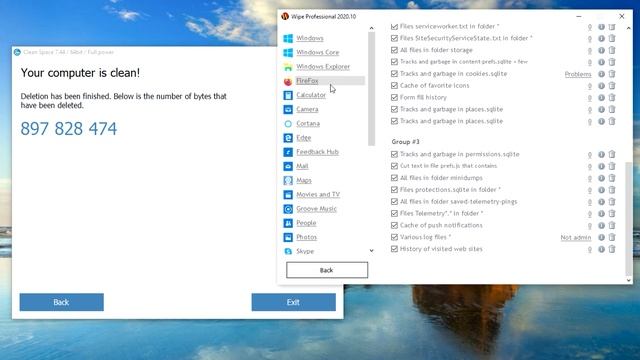Open the Not admin link for log files
The width and height of the screenshot is (640, 360).
576,238
